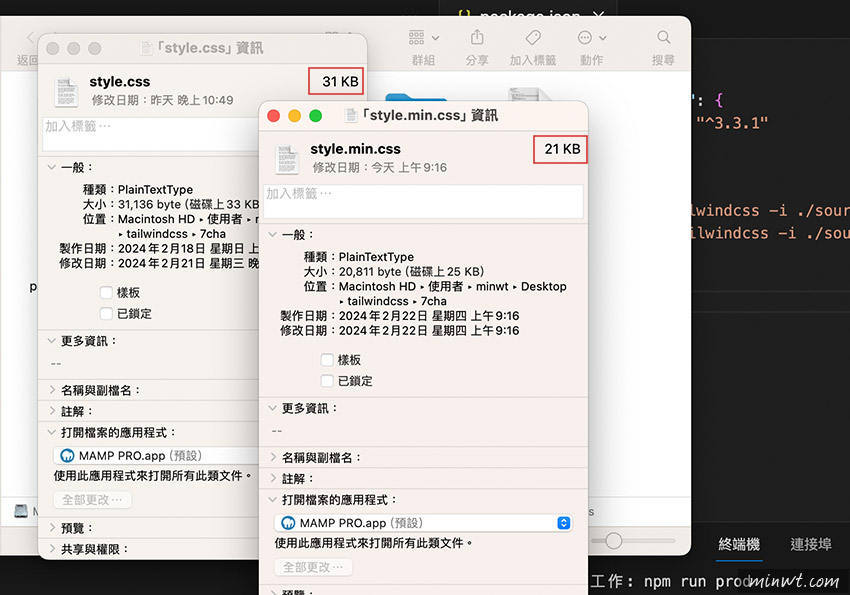Click the 21 KB size label
Screen dimensions: 850x595
(562, 149)
